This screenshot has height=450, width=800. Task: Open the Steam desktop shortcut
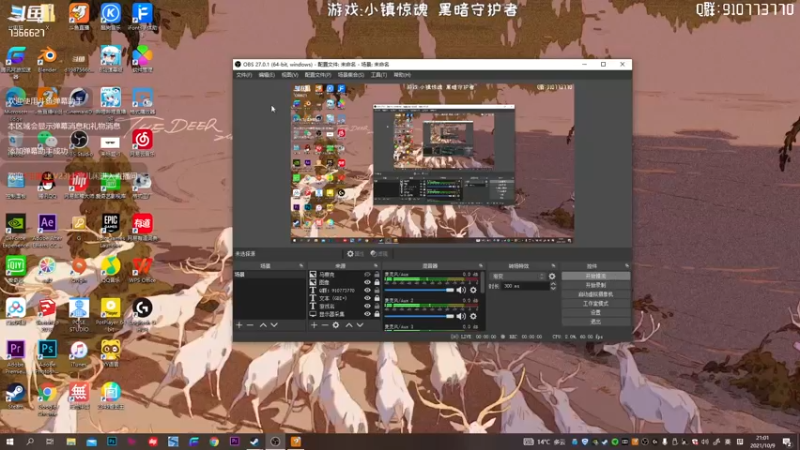coord(15,395)
